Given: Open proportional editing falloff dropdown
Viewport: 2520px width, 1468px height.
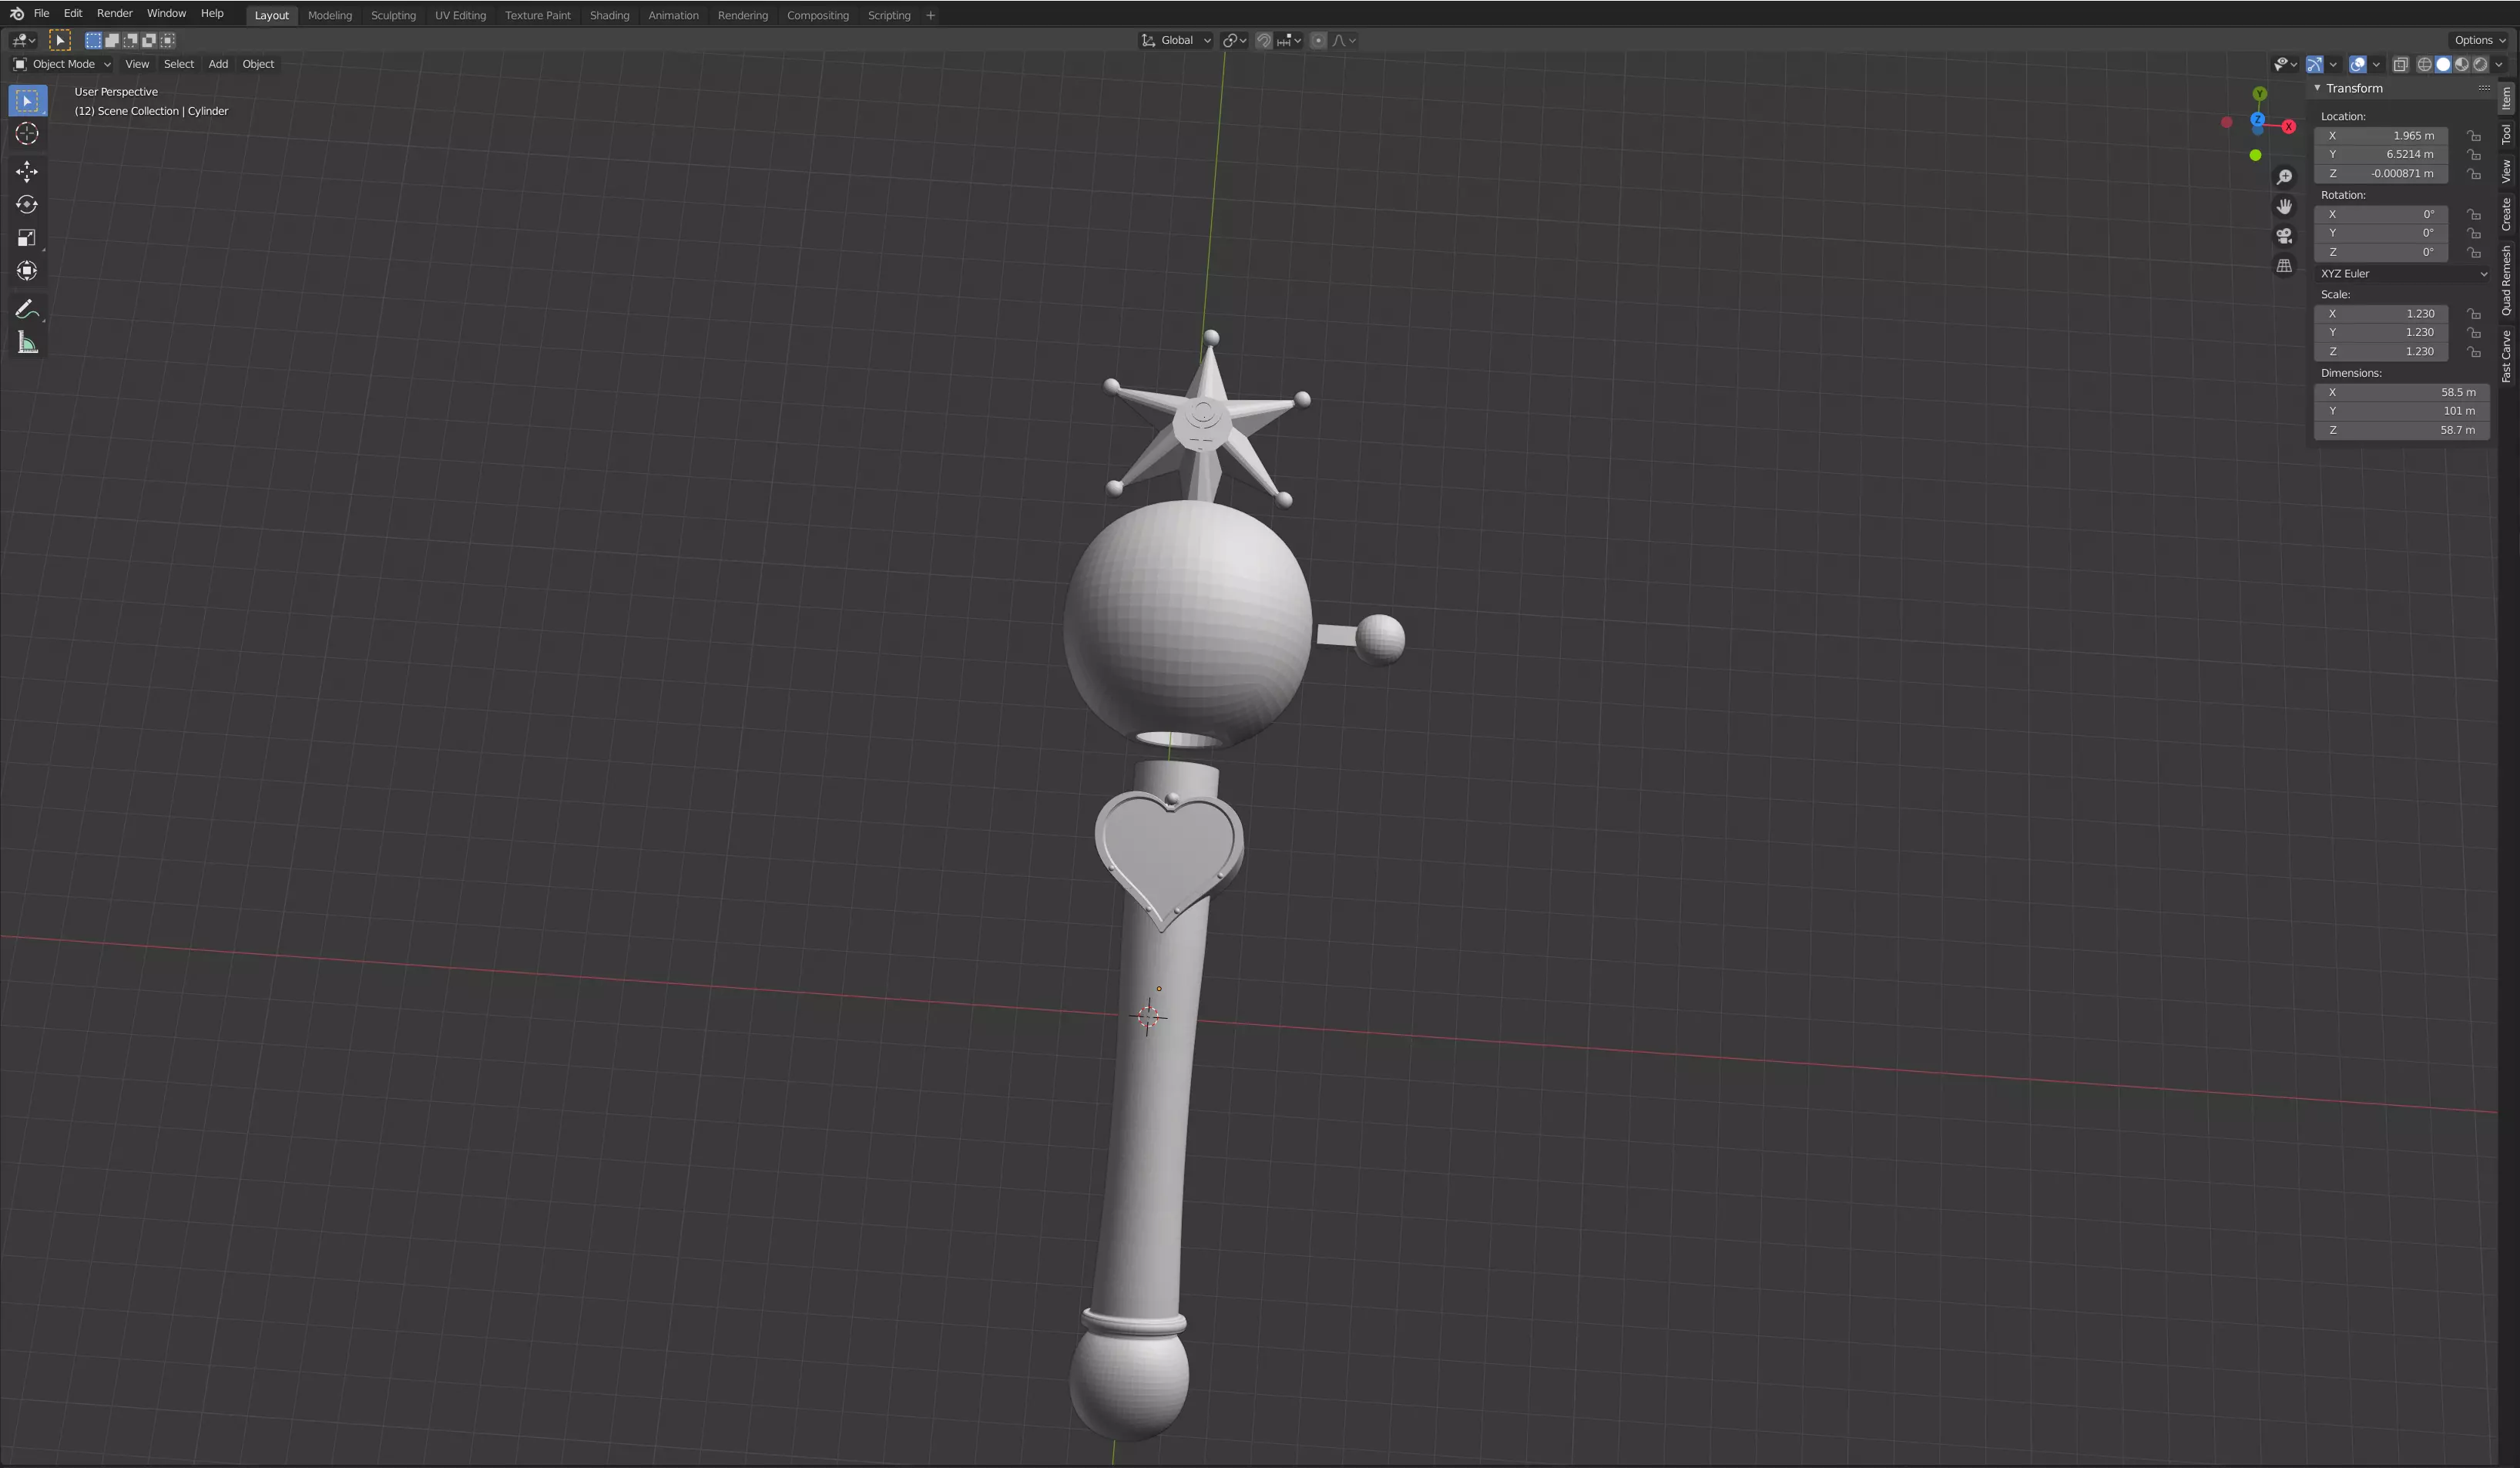Looking at the screenshot, I should pyautogui.click(x=1344, y=40).
